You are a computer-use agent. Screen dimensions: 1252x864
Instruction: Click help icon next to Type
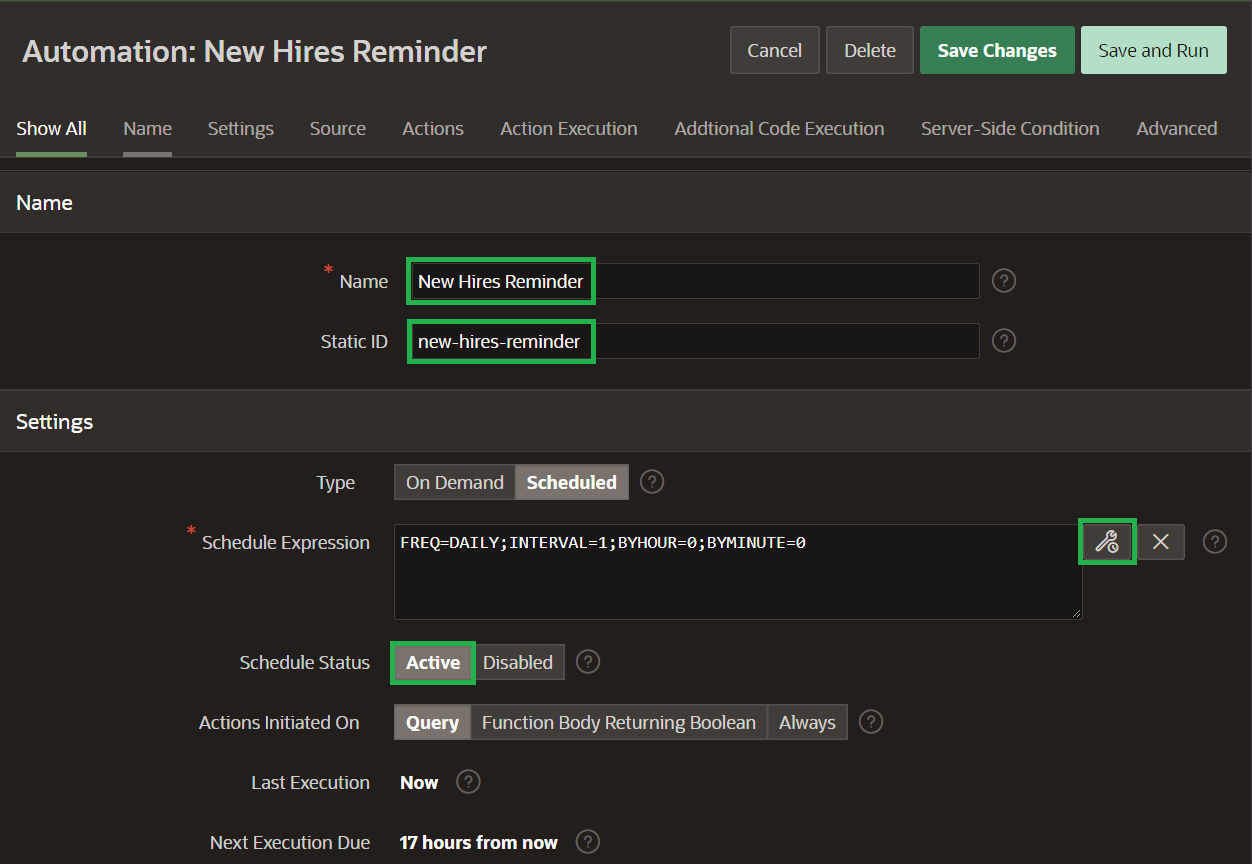click(652, 482)
